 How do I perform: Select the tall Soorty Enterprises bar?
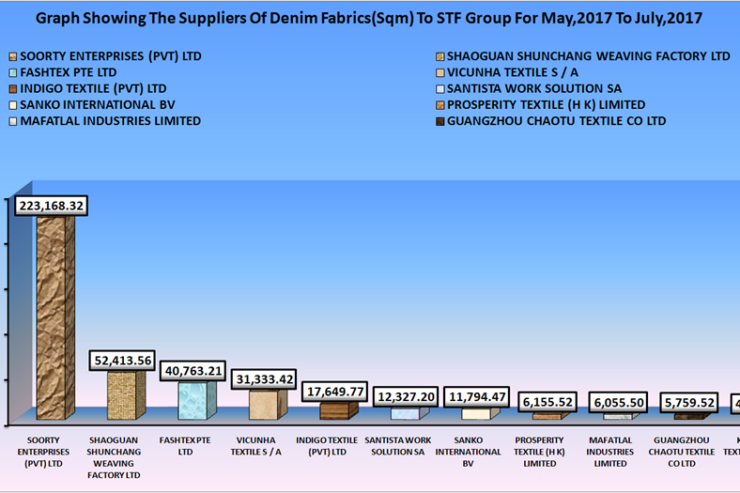coord(55,317)
